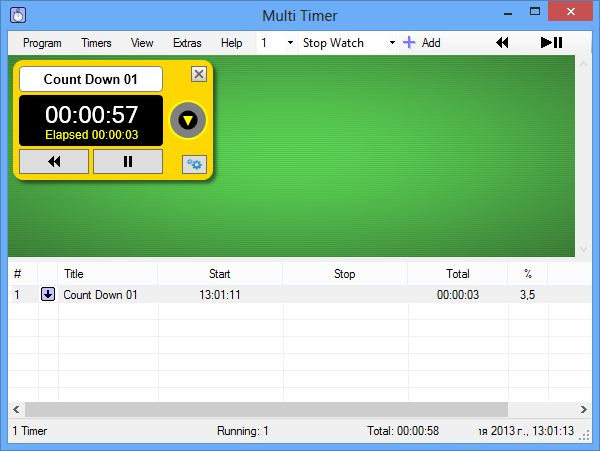The image size is (600, 451).
Task: Minimize the Multi Timer window
Action: tap(508, 13)
